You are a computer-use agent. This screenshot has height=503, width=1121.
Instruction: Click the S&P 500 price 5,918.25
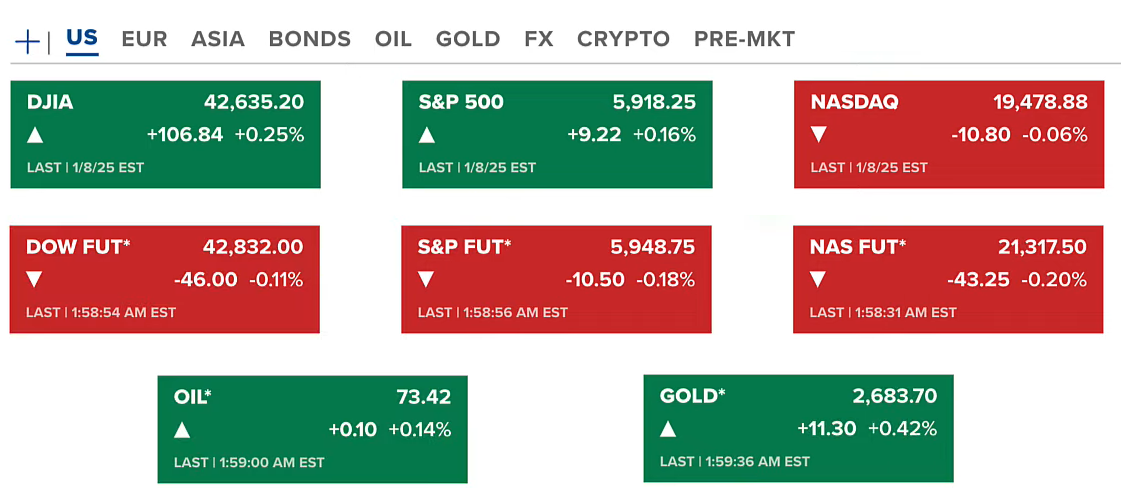pyautogui.click(x=654, y=102)
